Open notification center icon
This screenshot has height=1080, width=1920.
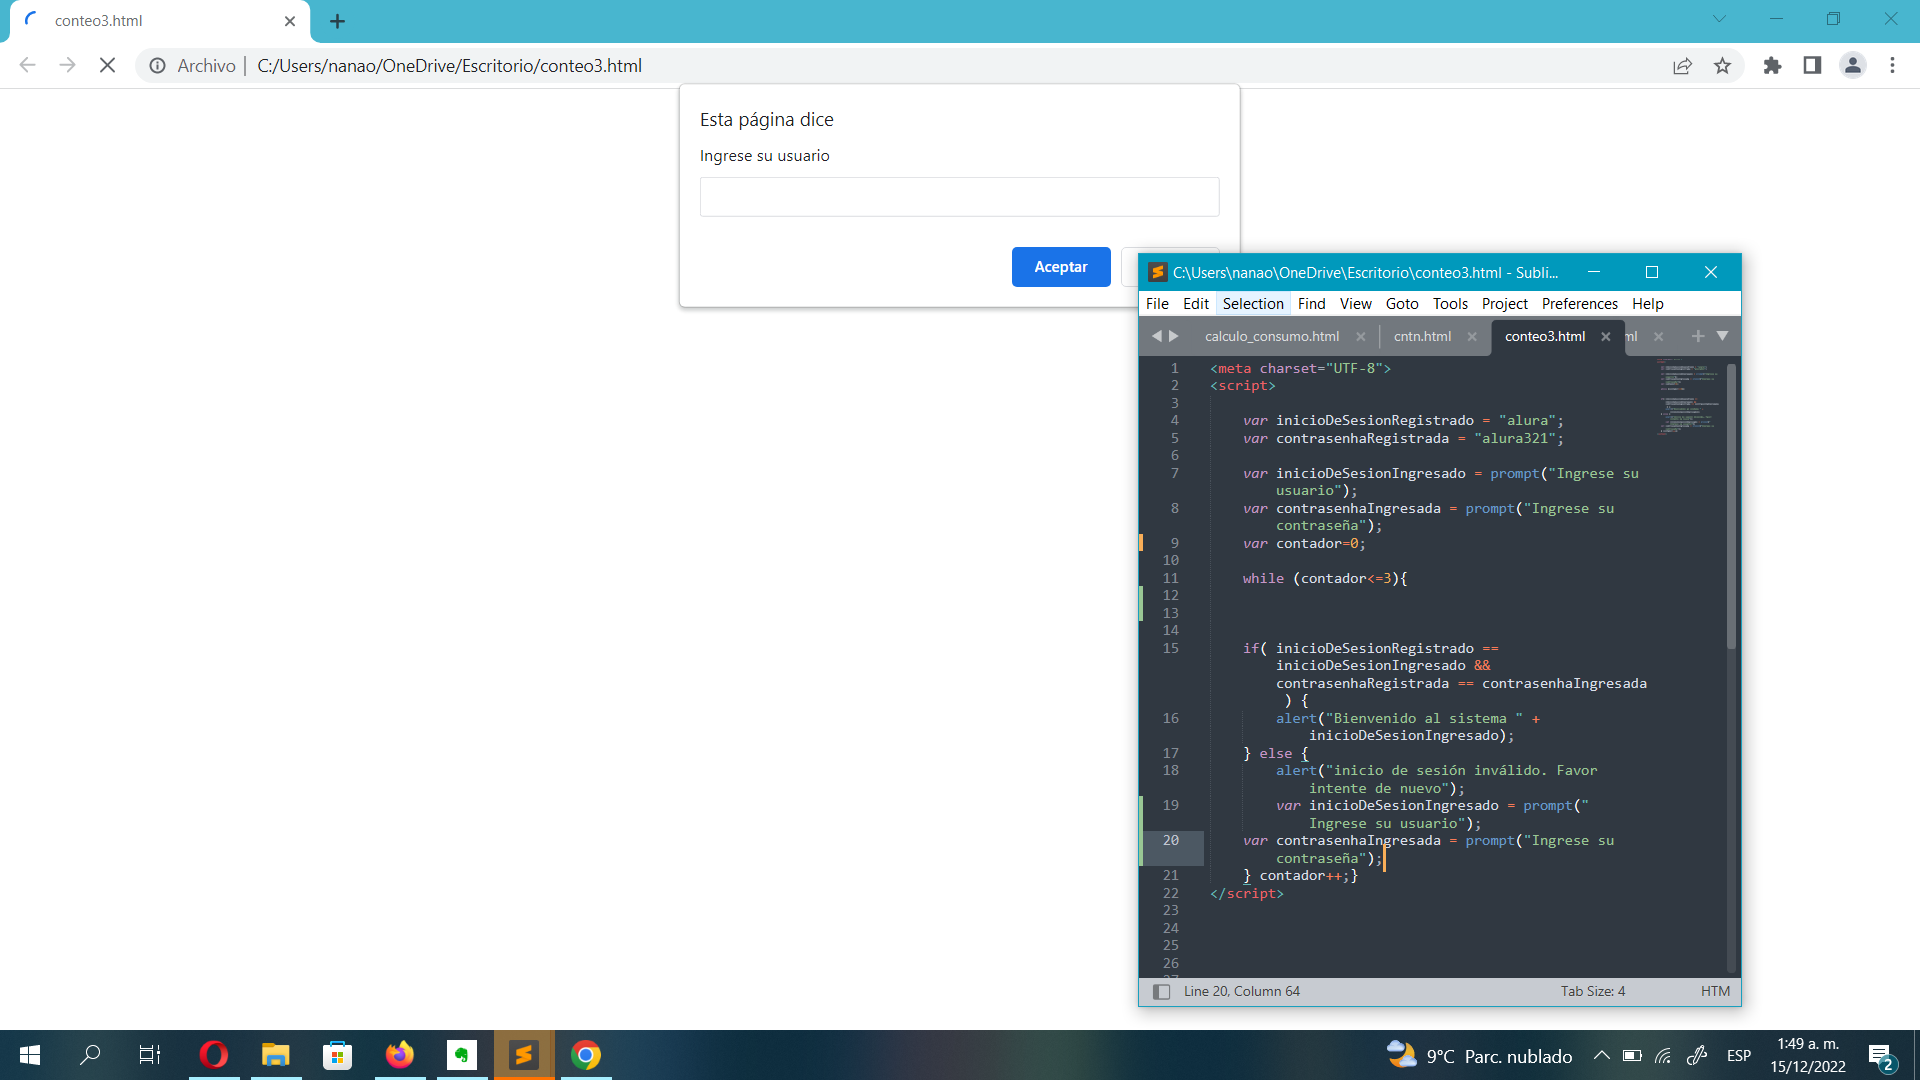click(x=1881, y=1056)
